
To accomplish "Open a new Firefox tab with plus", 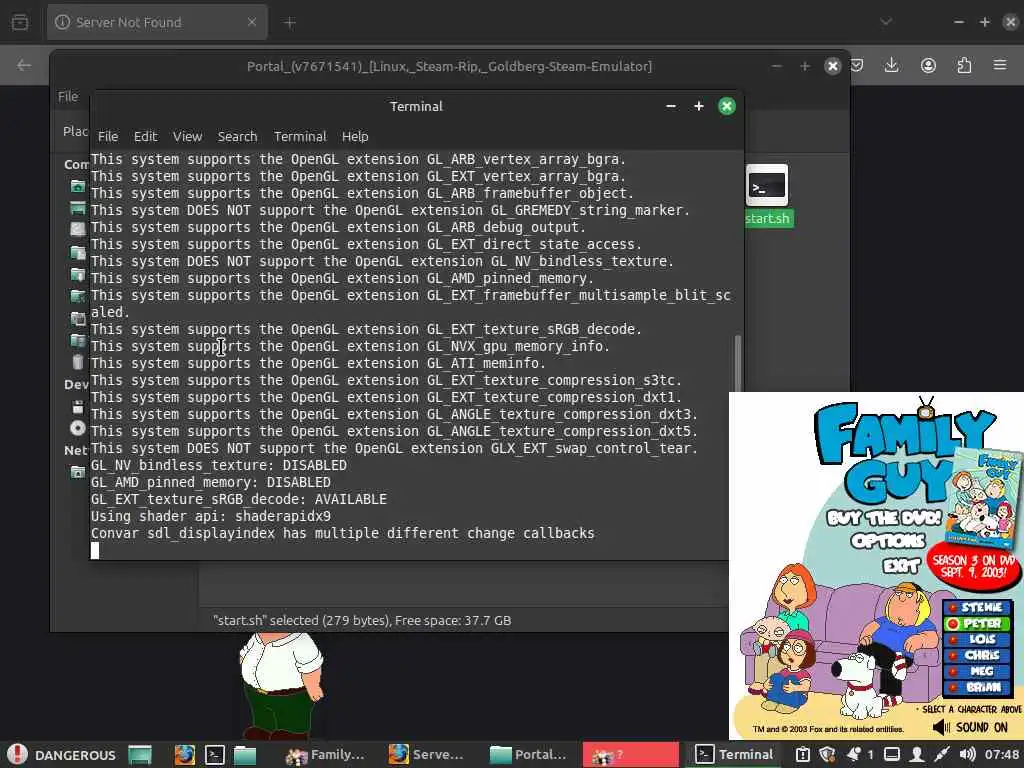I will point(290,23).
